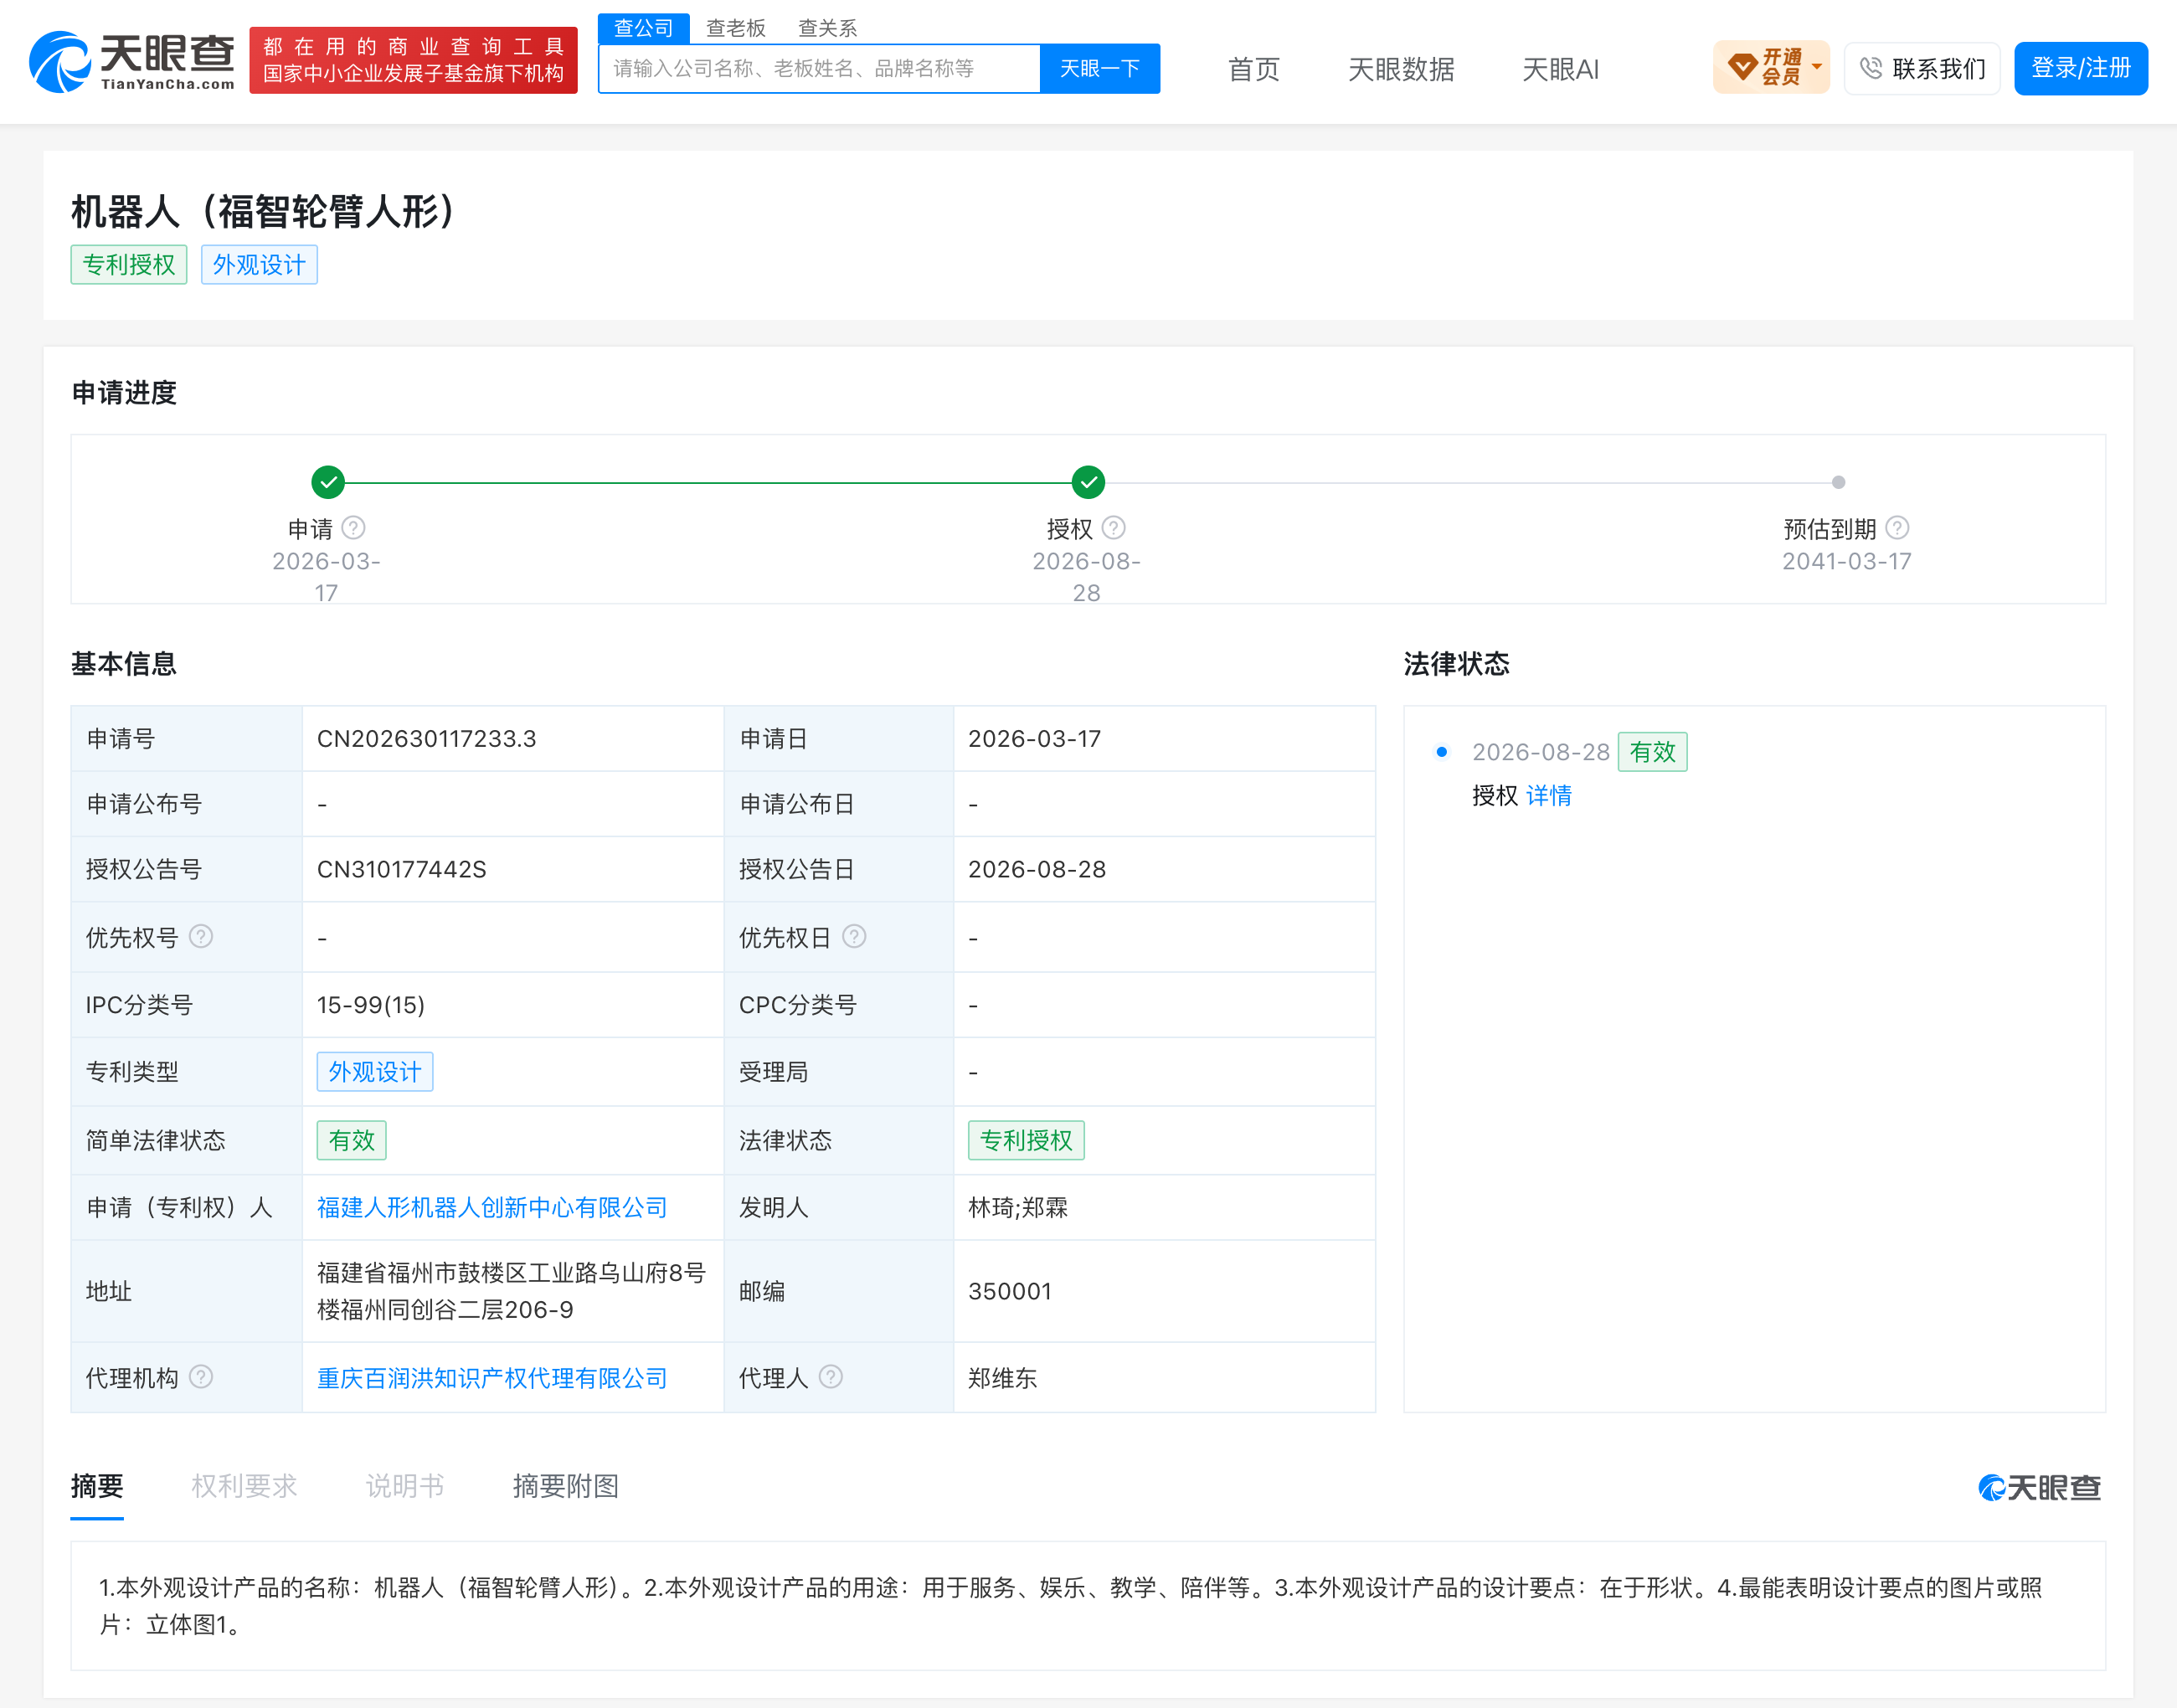Click the red banner 都在用的商业查询工具
This screenshot has width=2177, height=1708.
coord(413,60)
